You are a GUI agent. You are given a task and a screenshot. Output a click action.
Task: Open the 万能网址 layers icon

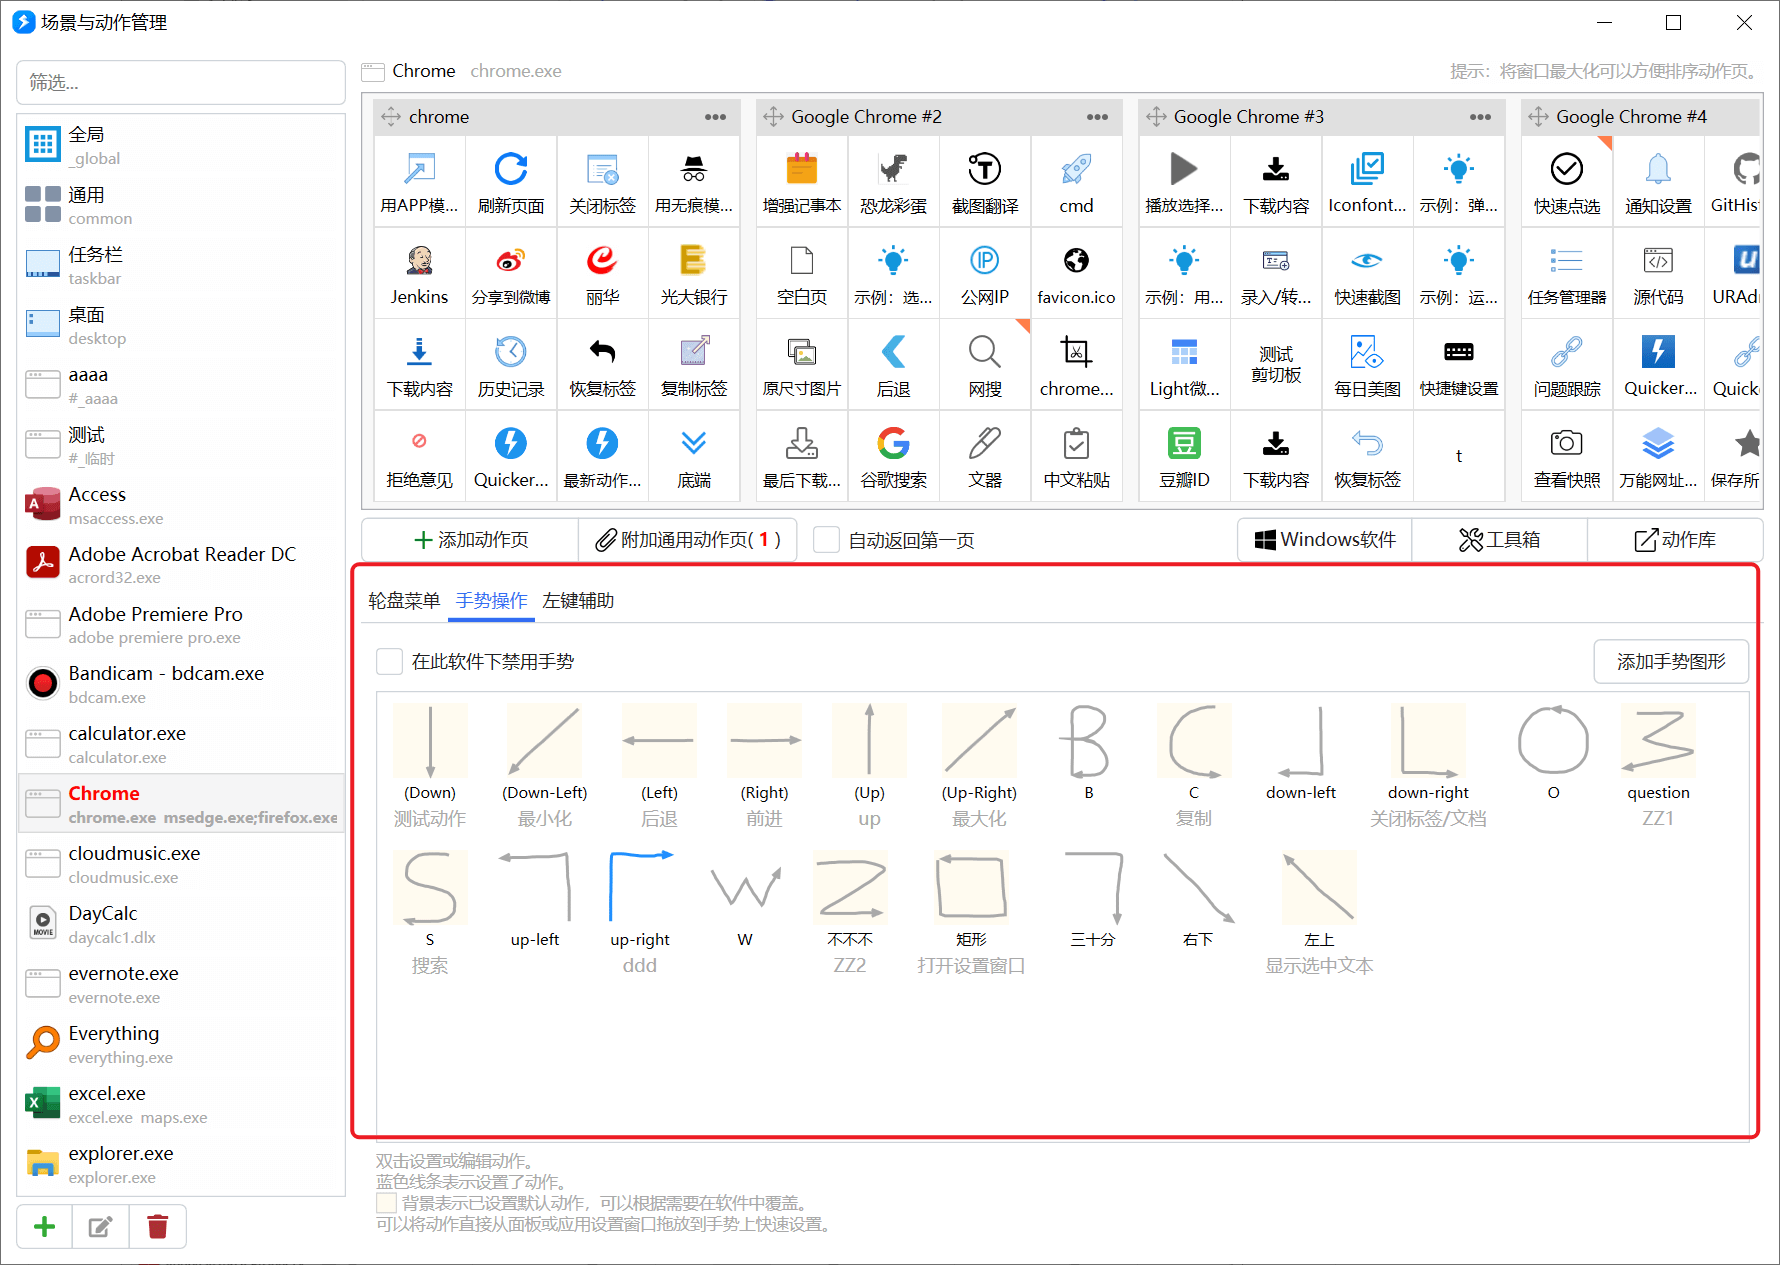pyautogui.click(x=1658, y=443)
